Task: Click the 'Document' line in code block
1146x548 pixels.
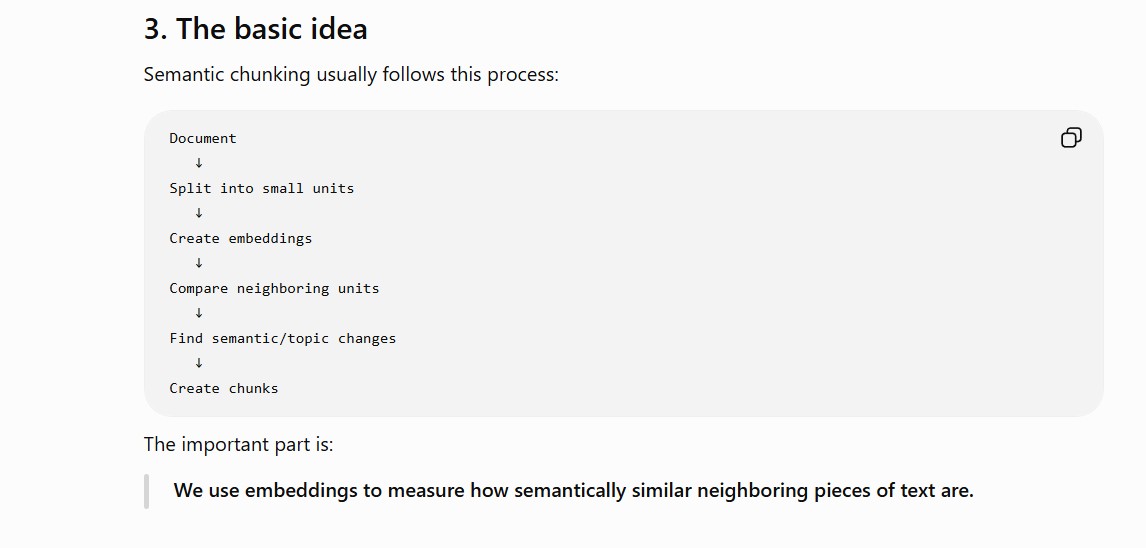Action: (203, 138)
